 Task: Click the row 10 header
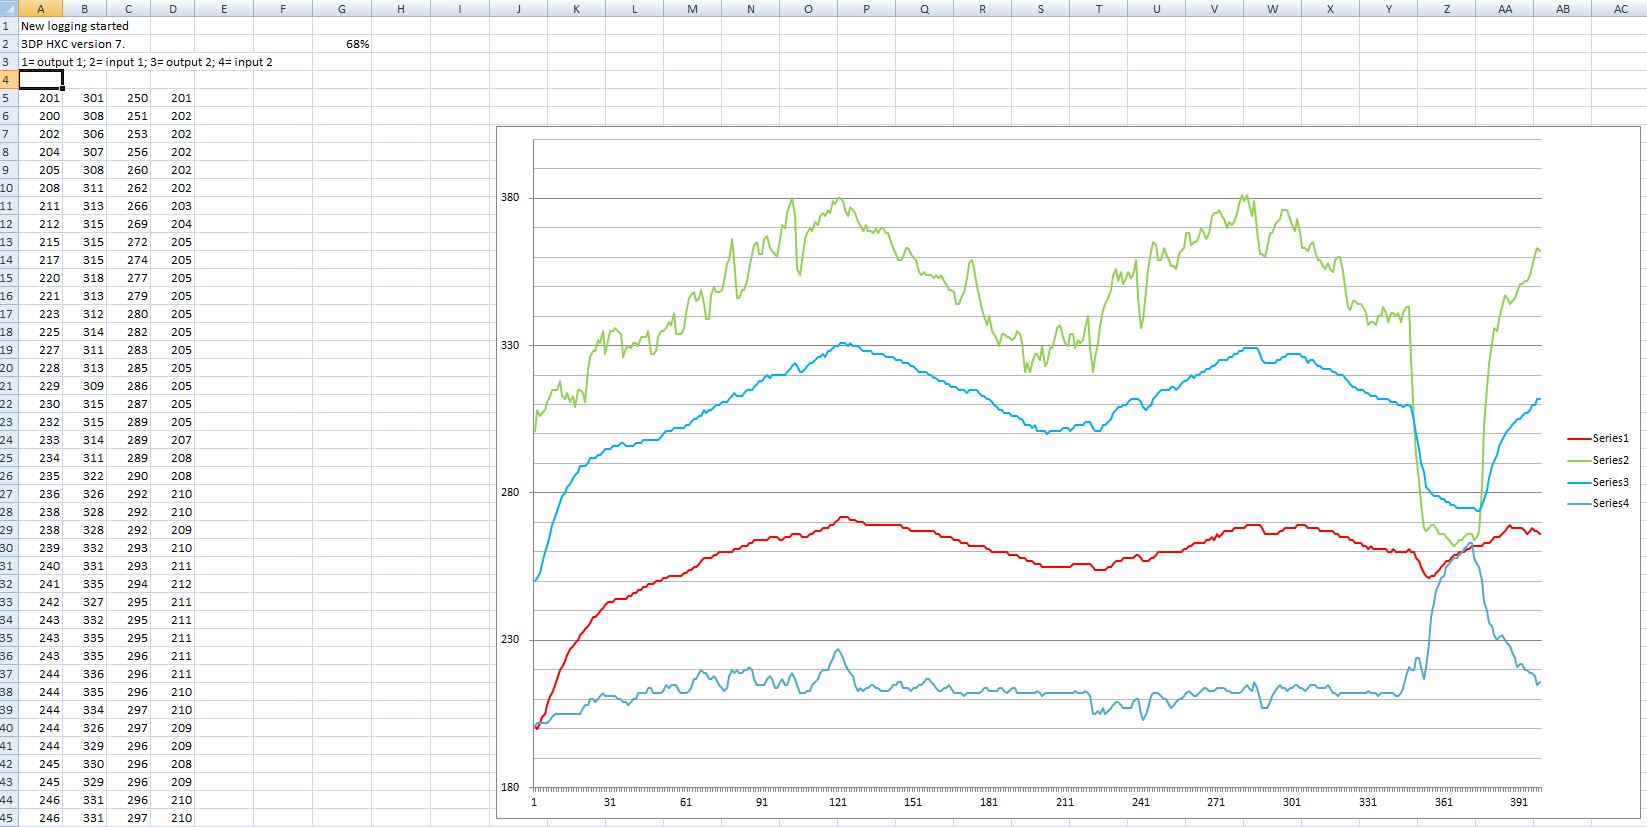tap(9, 188)
